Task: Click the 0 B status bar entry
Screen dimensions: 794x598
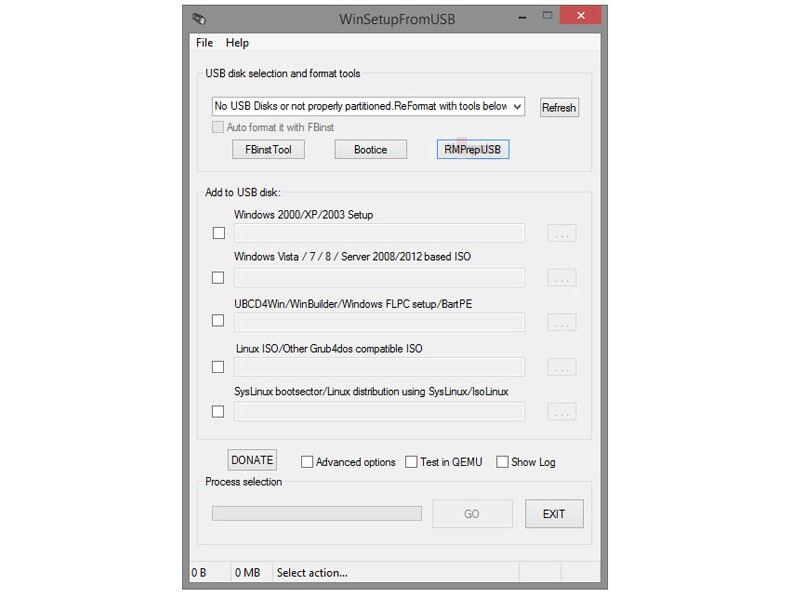Action: [x=199, y=573]
